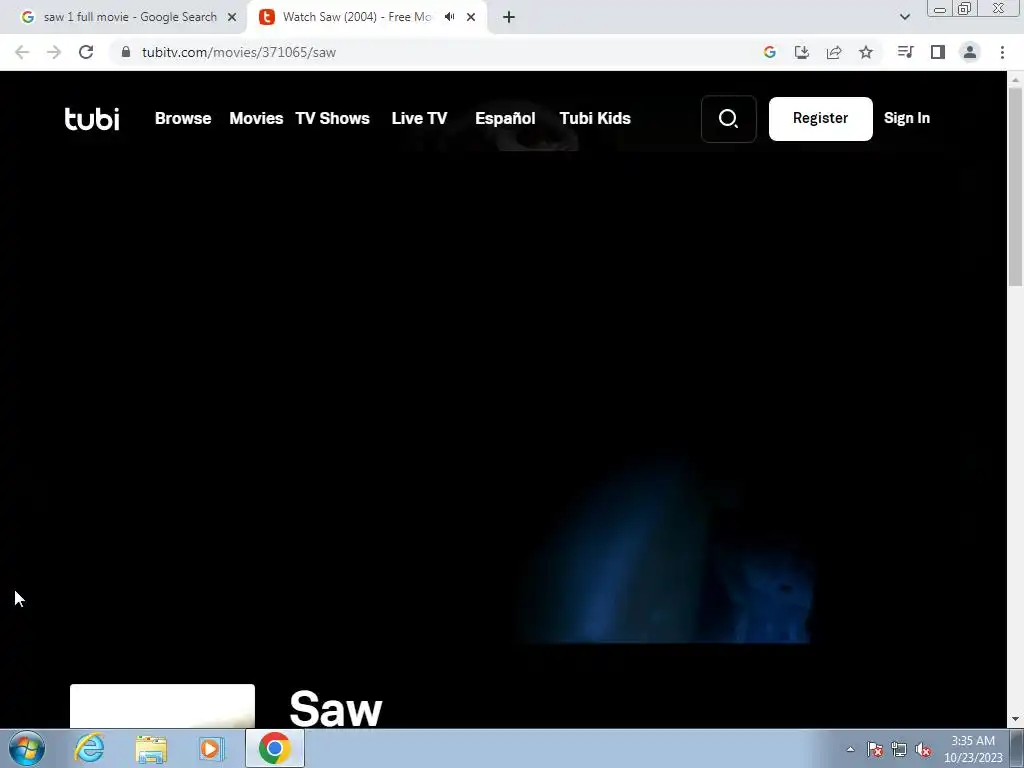
Task: Go forward in browser history
Action: coord(54,52)
